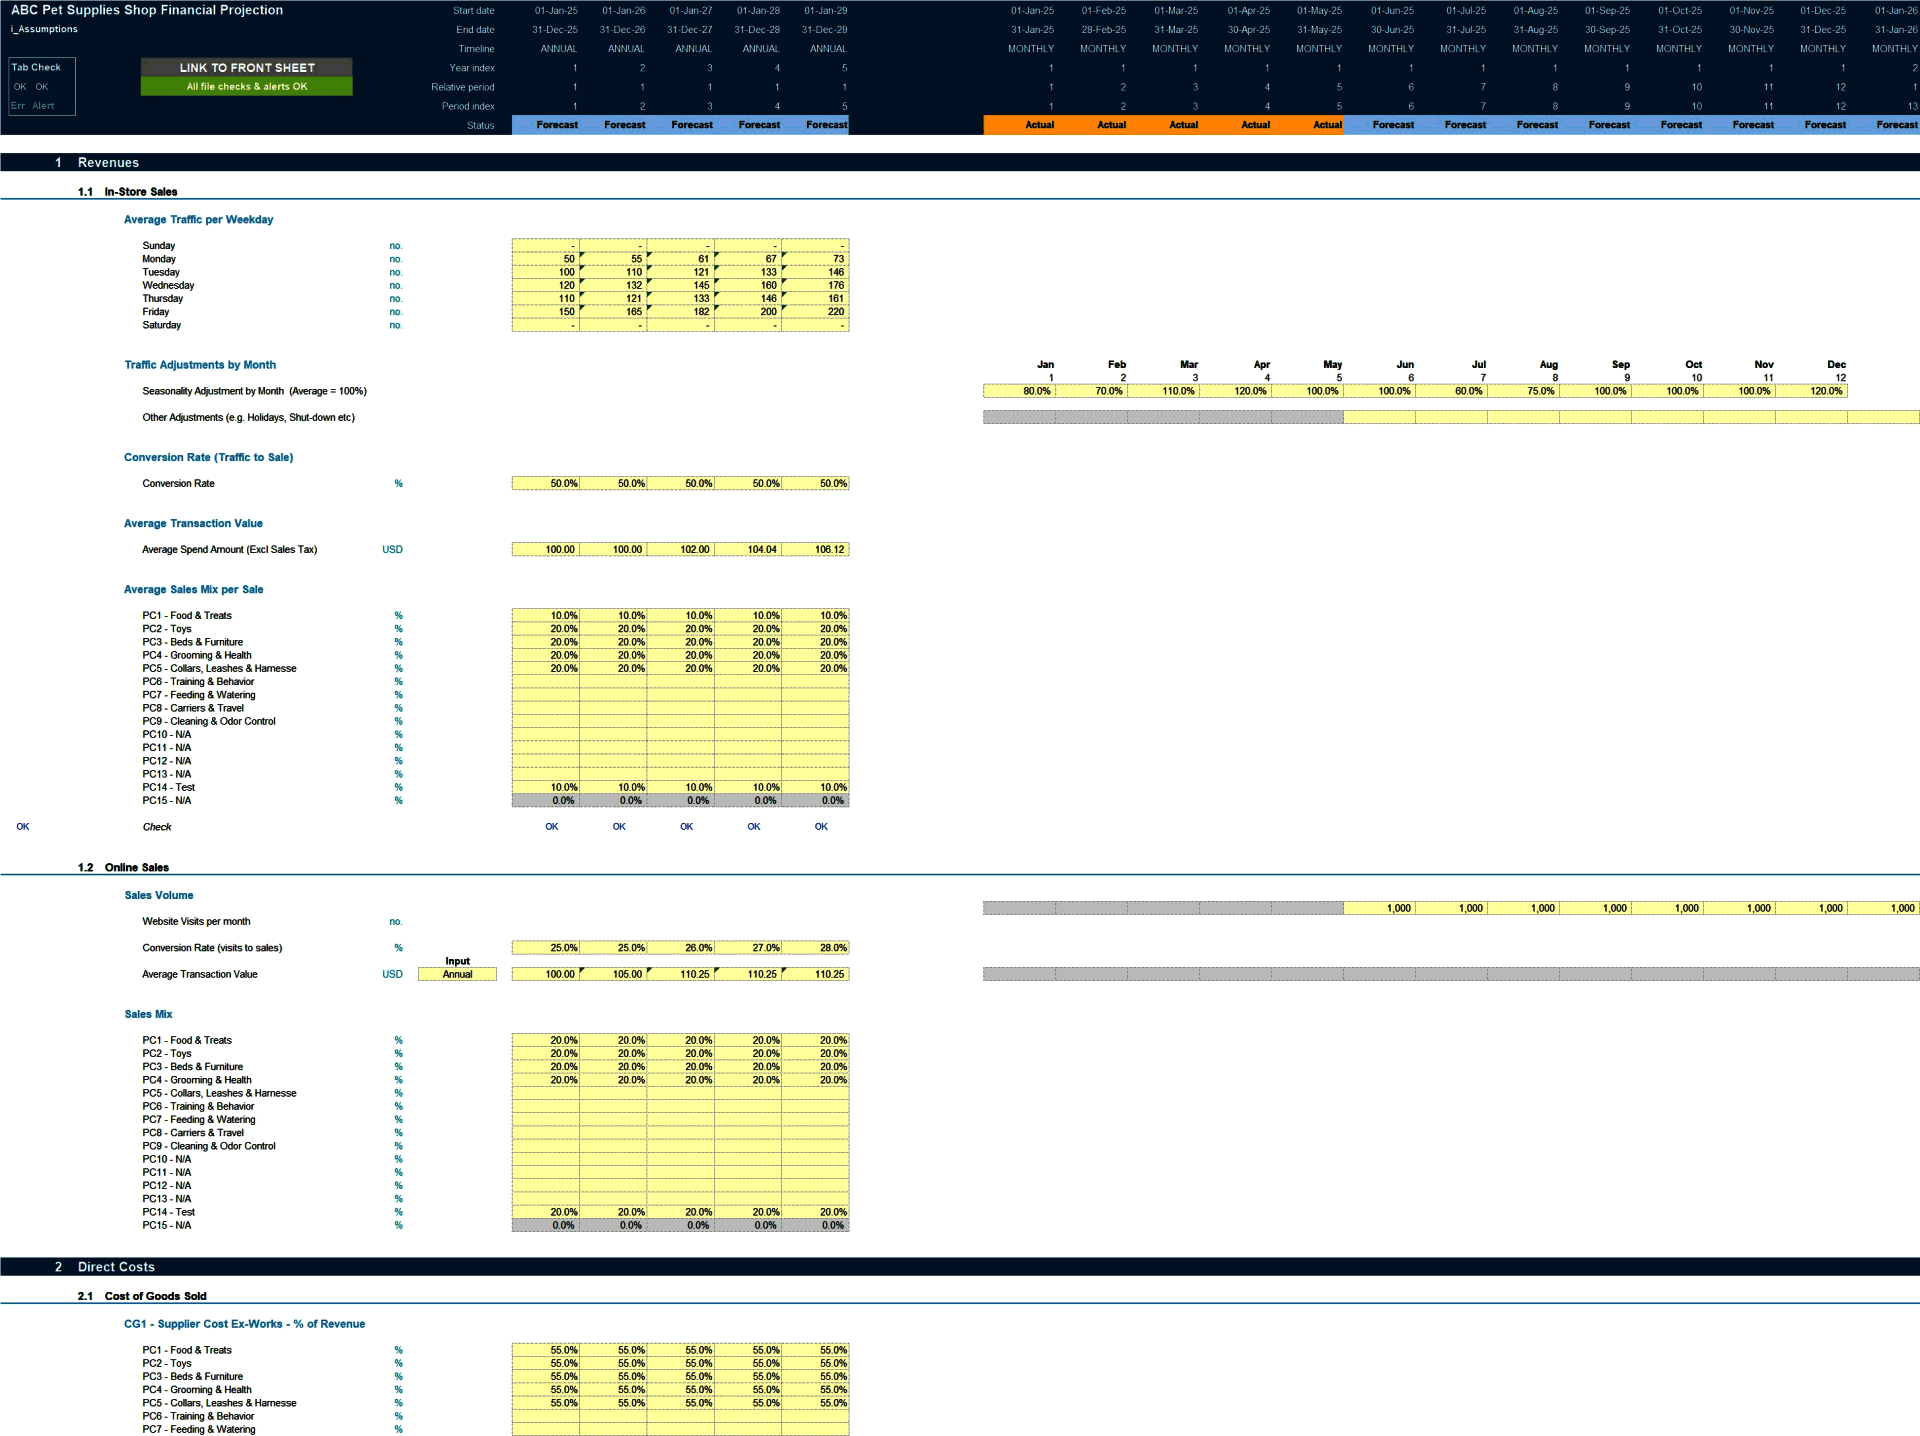Select Wednesday traffic cell showing 120
Image resolution: width=1920 pixels, height=1436 pixels.
[x=545, y=285]
